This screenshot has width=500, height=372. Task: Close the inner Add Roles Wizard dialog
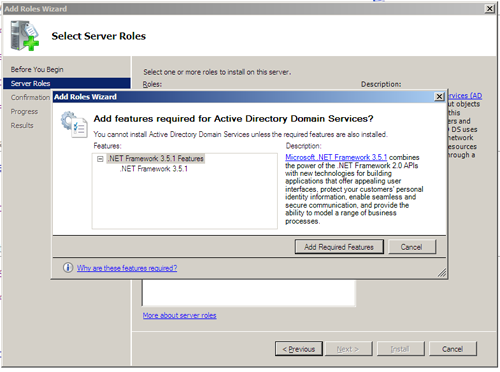(440, 97)
